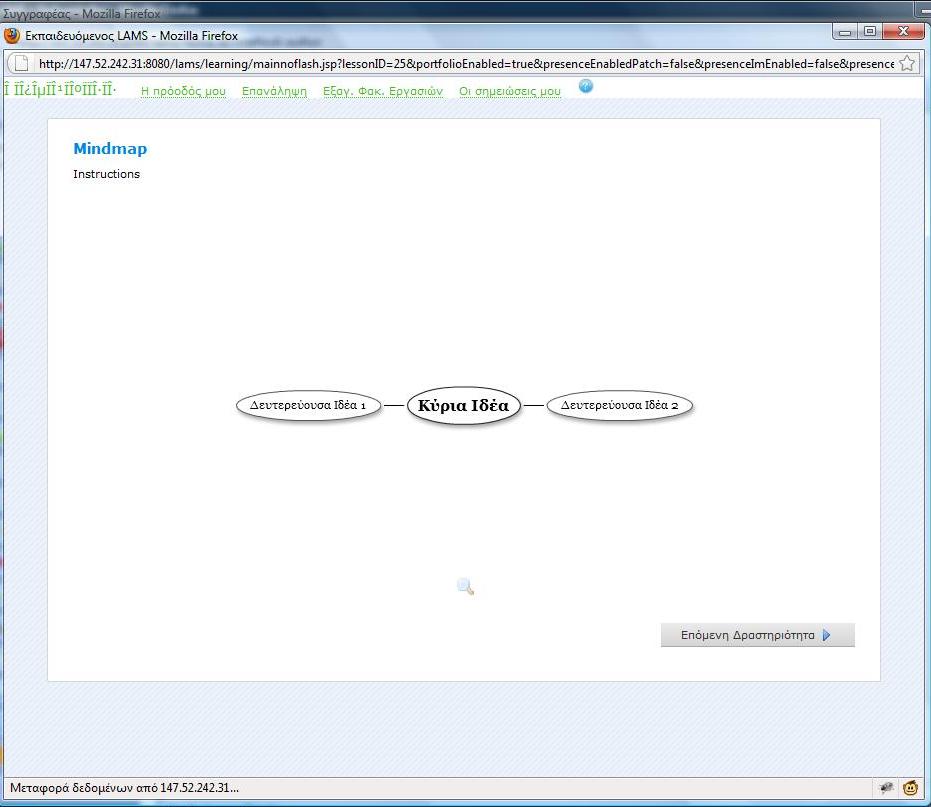The height and width of the screenshot is (807, 931).
Task: Select the Δευτερεύουσα Ιδέα 2 node
Action: tap(619, 406)
